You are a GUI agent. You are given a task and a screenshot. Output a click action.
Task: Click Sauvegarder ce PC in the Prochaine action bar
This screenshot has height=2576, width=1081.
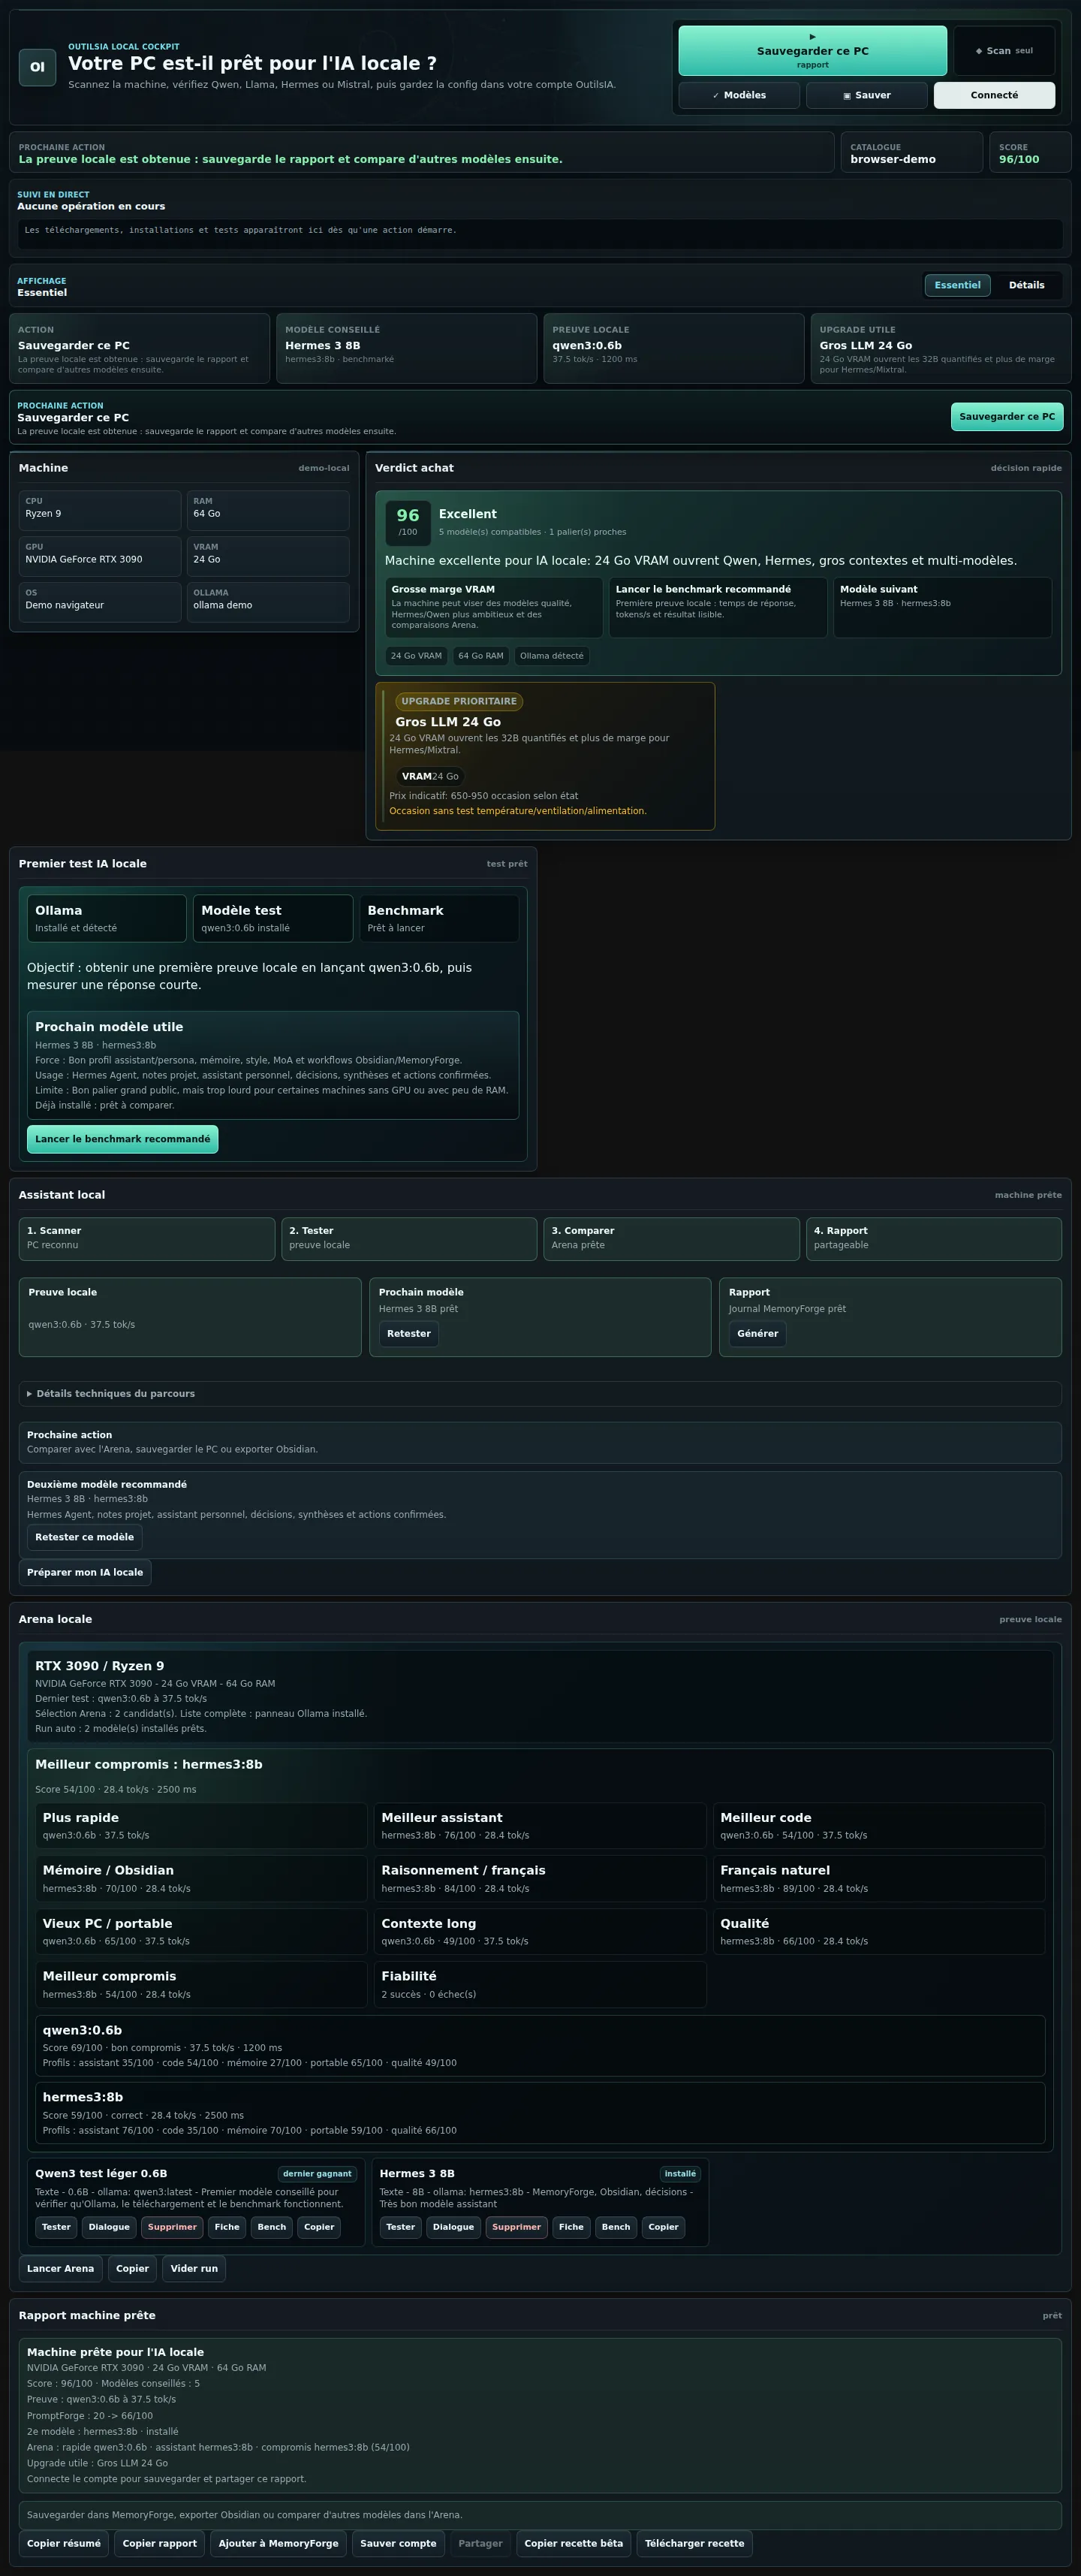click(1006, 417)
